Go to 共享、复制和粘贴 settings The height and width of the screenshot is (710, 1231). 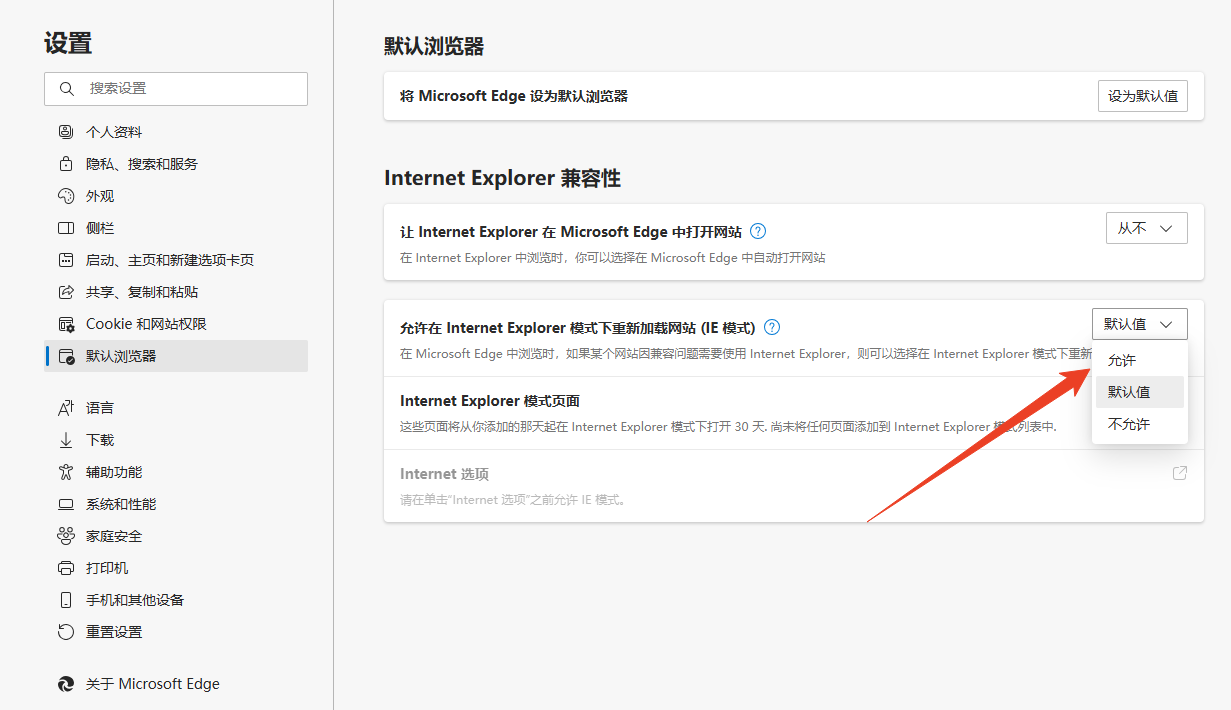[176, 292]
